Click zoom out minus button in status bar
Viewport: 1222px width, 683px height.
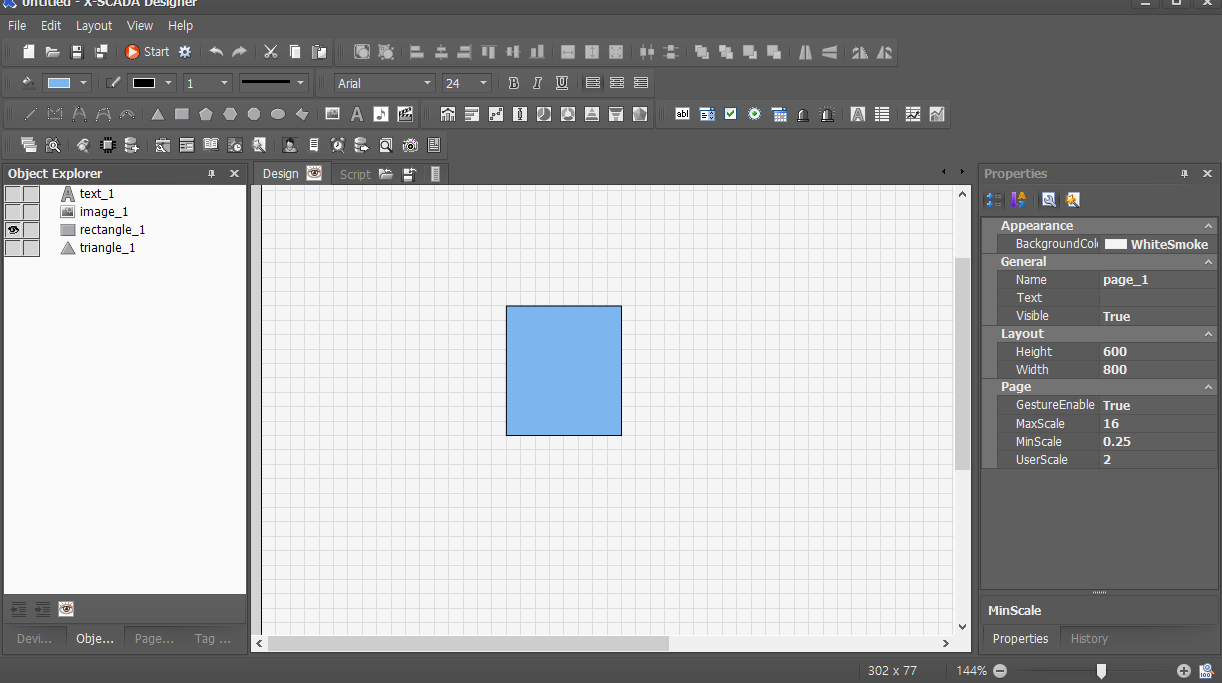(x=999, y=671)
